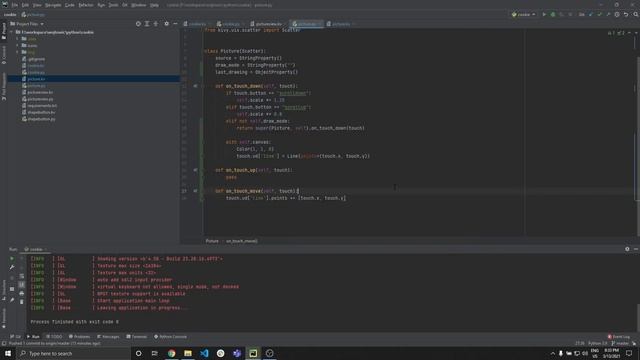
Task: Expand the icons folder arrow
Action: 18,45
